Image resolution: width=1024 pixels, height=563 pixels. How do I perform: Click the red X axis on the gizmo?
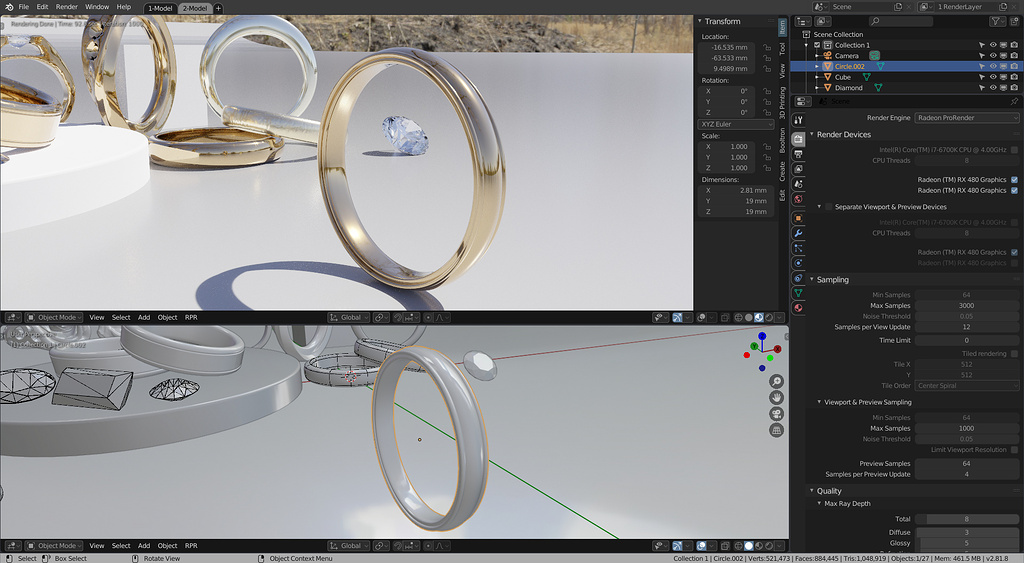pyautogui.click(x=777, y=349)
